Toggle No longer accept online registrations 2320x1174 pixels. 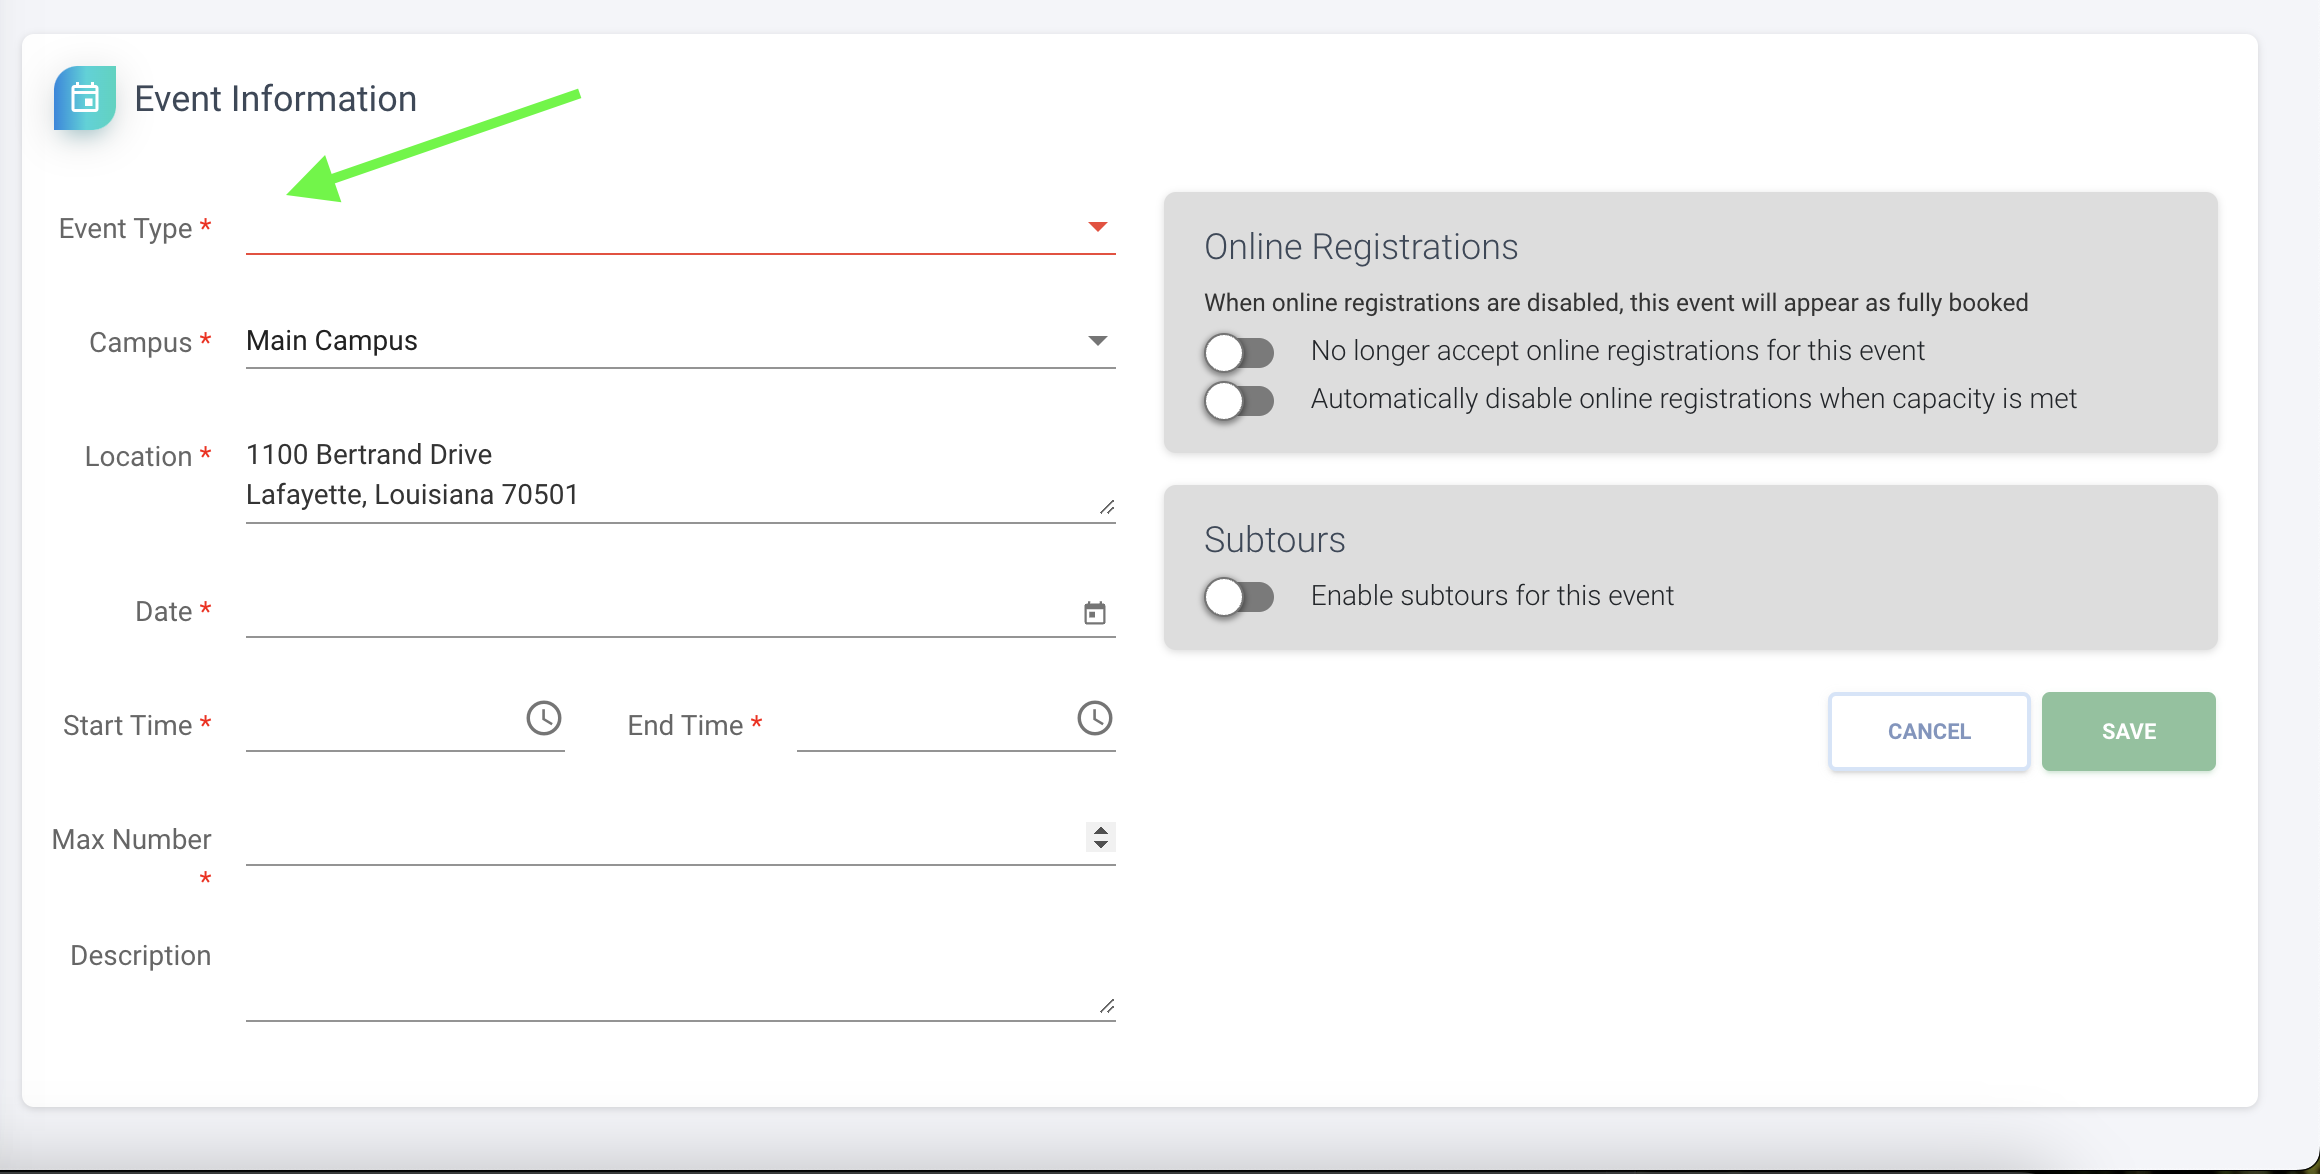tap(1239, 352)
